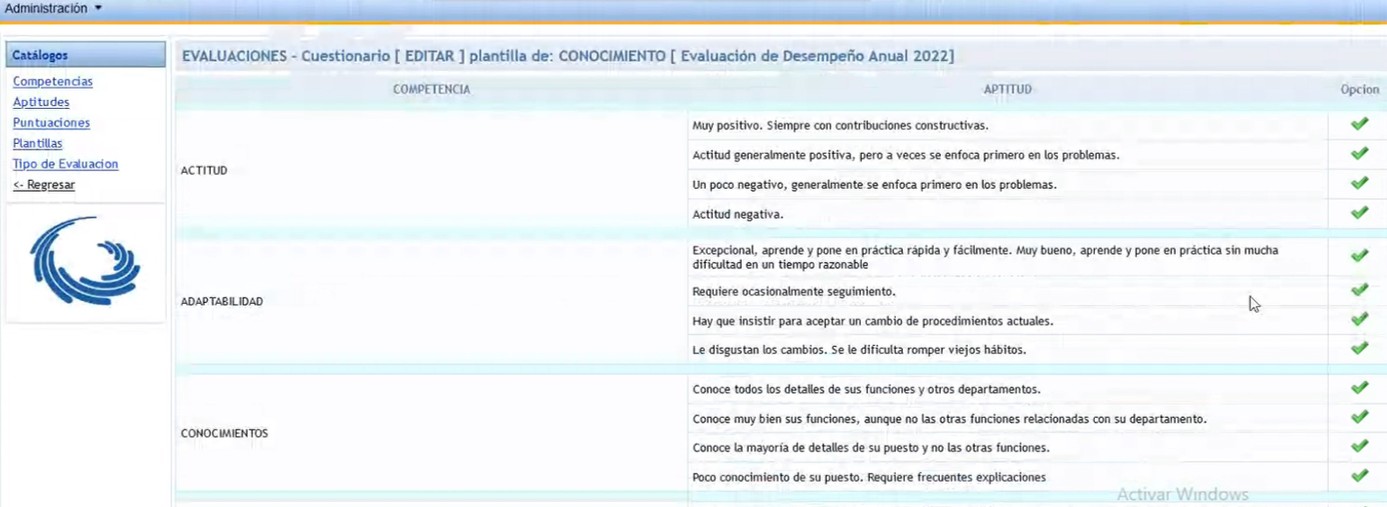
Task: Click text 'Requiere ocasionalmente seguimiento.'
Action: pyautogui.click(x=794, y=292)
